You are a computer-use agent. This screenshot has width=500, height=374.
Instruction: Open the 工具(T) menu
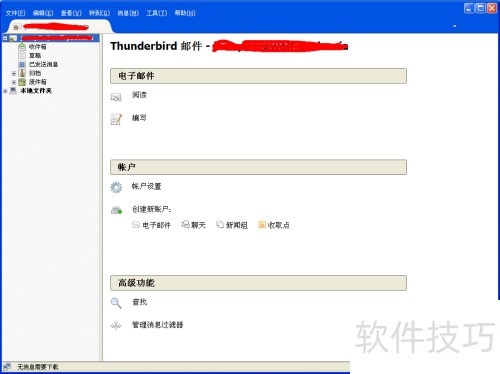click(157, 13)
